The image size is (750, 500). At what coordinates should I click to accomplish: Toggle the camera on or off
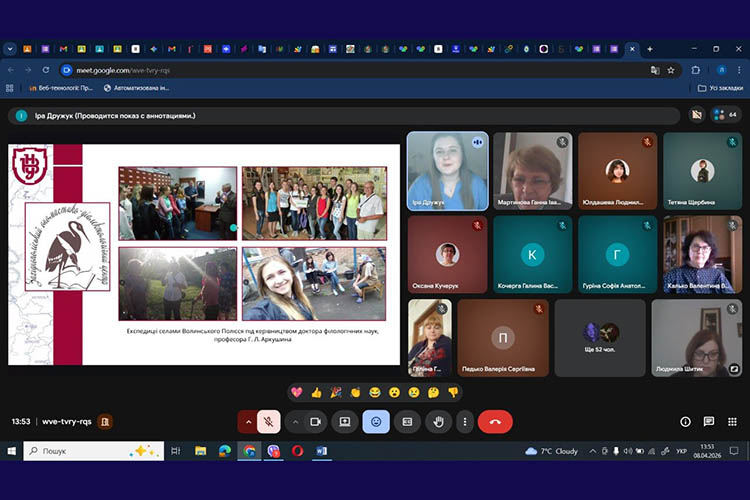(x=315, y=422)
